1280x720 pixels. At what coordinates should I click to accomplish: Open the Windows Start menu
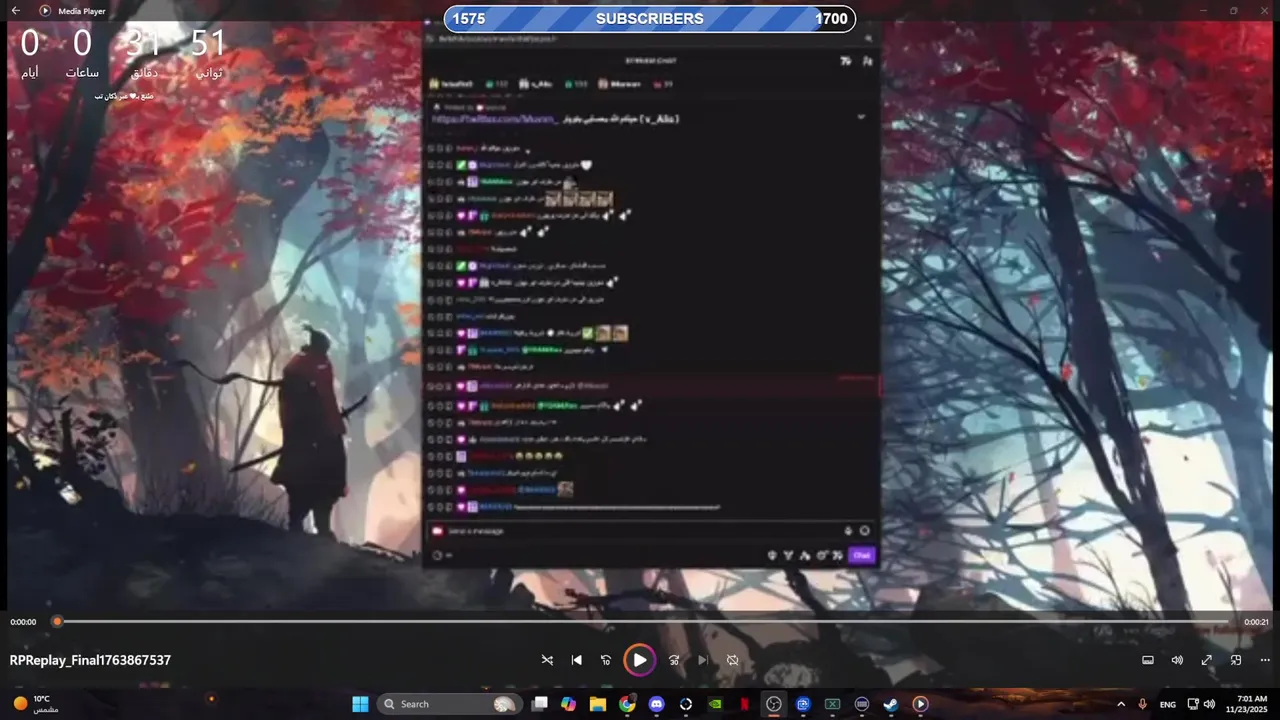[360, 704]
